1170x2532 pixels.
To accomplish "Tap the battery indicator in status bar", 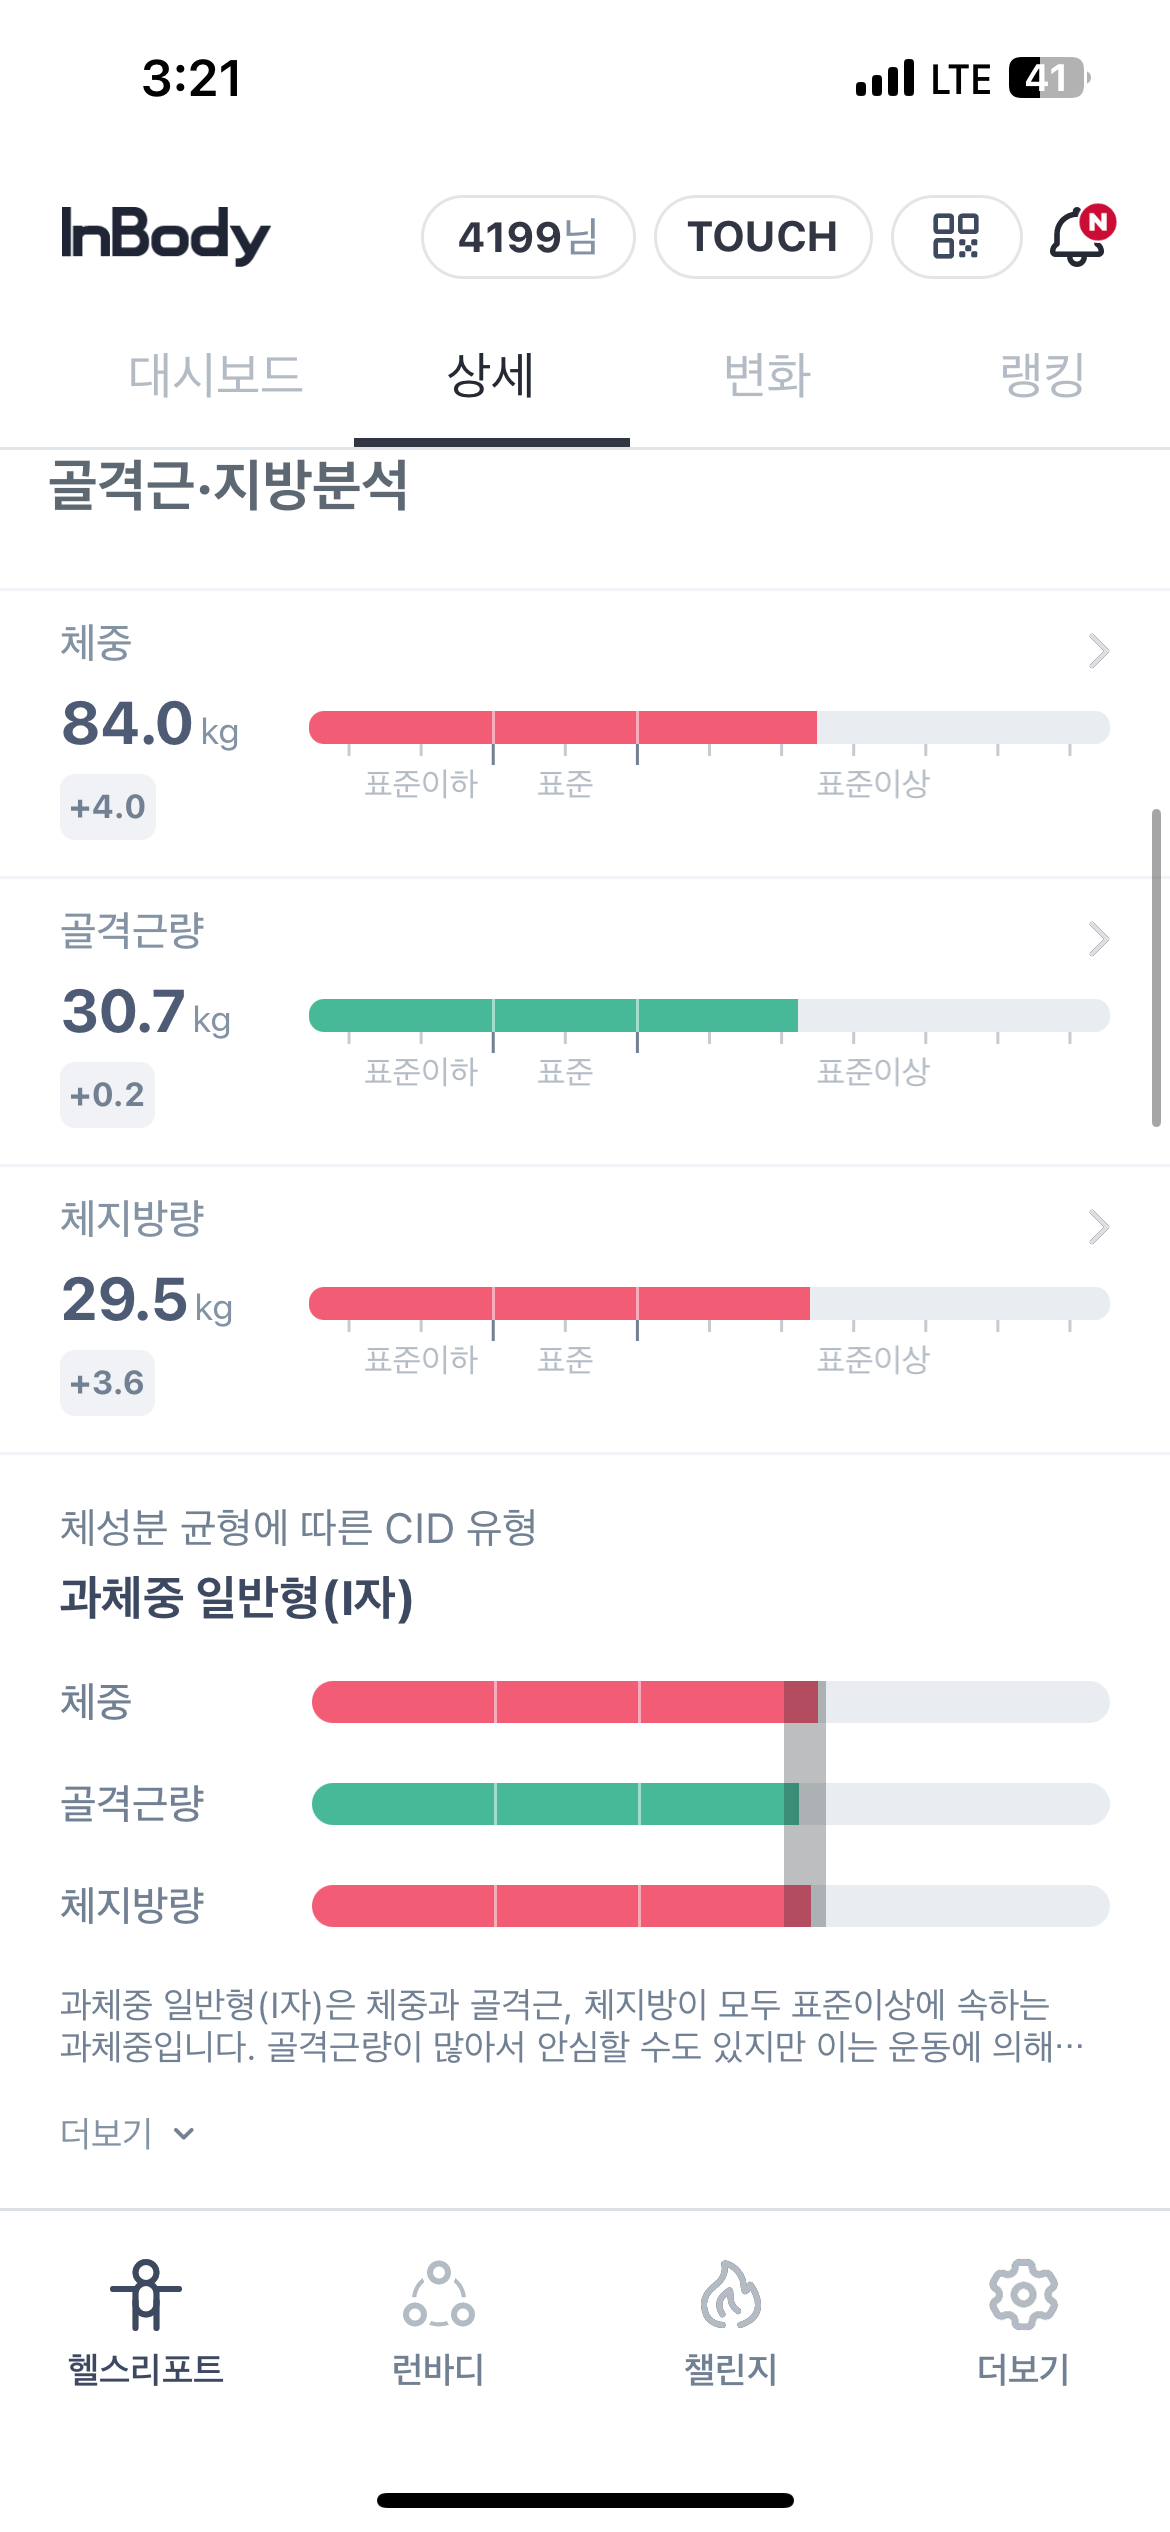I will pyautogui.click(x=1047, y=78).
